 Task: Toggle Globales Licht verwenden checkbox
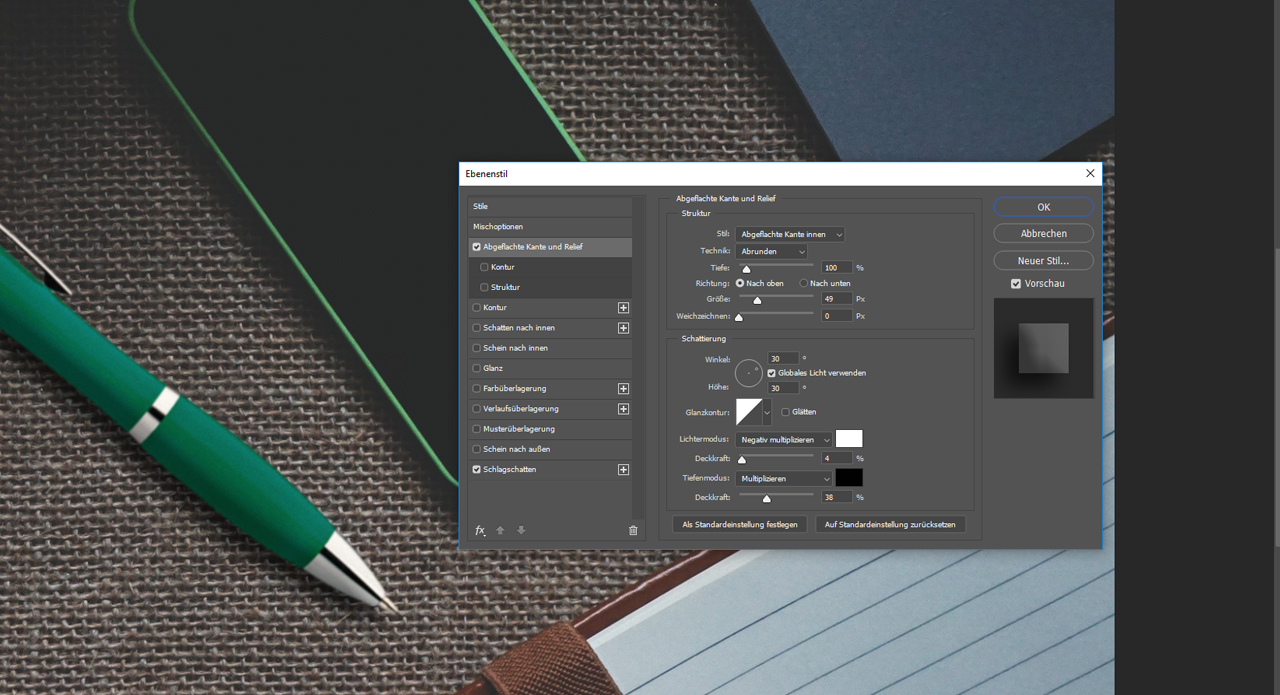click(772, 373)
